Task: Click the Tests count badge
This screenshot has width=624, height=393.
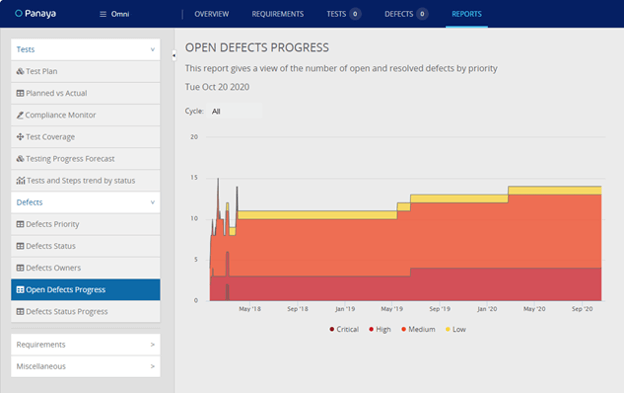Action: click(355, 14)
